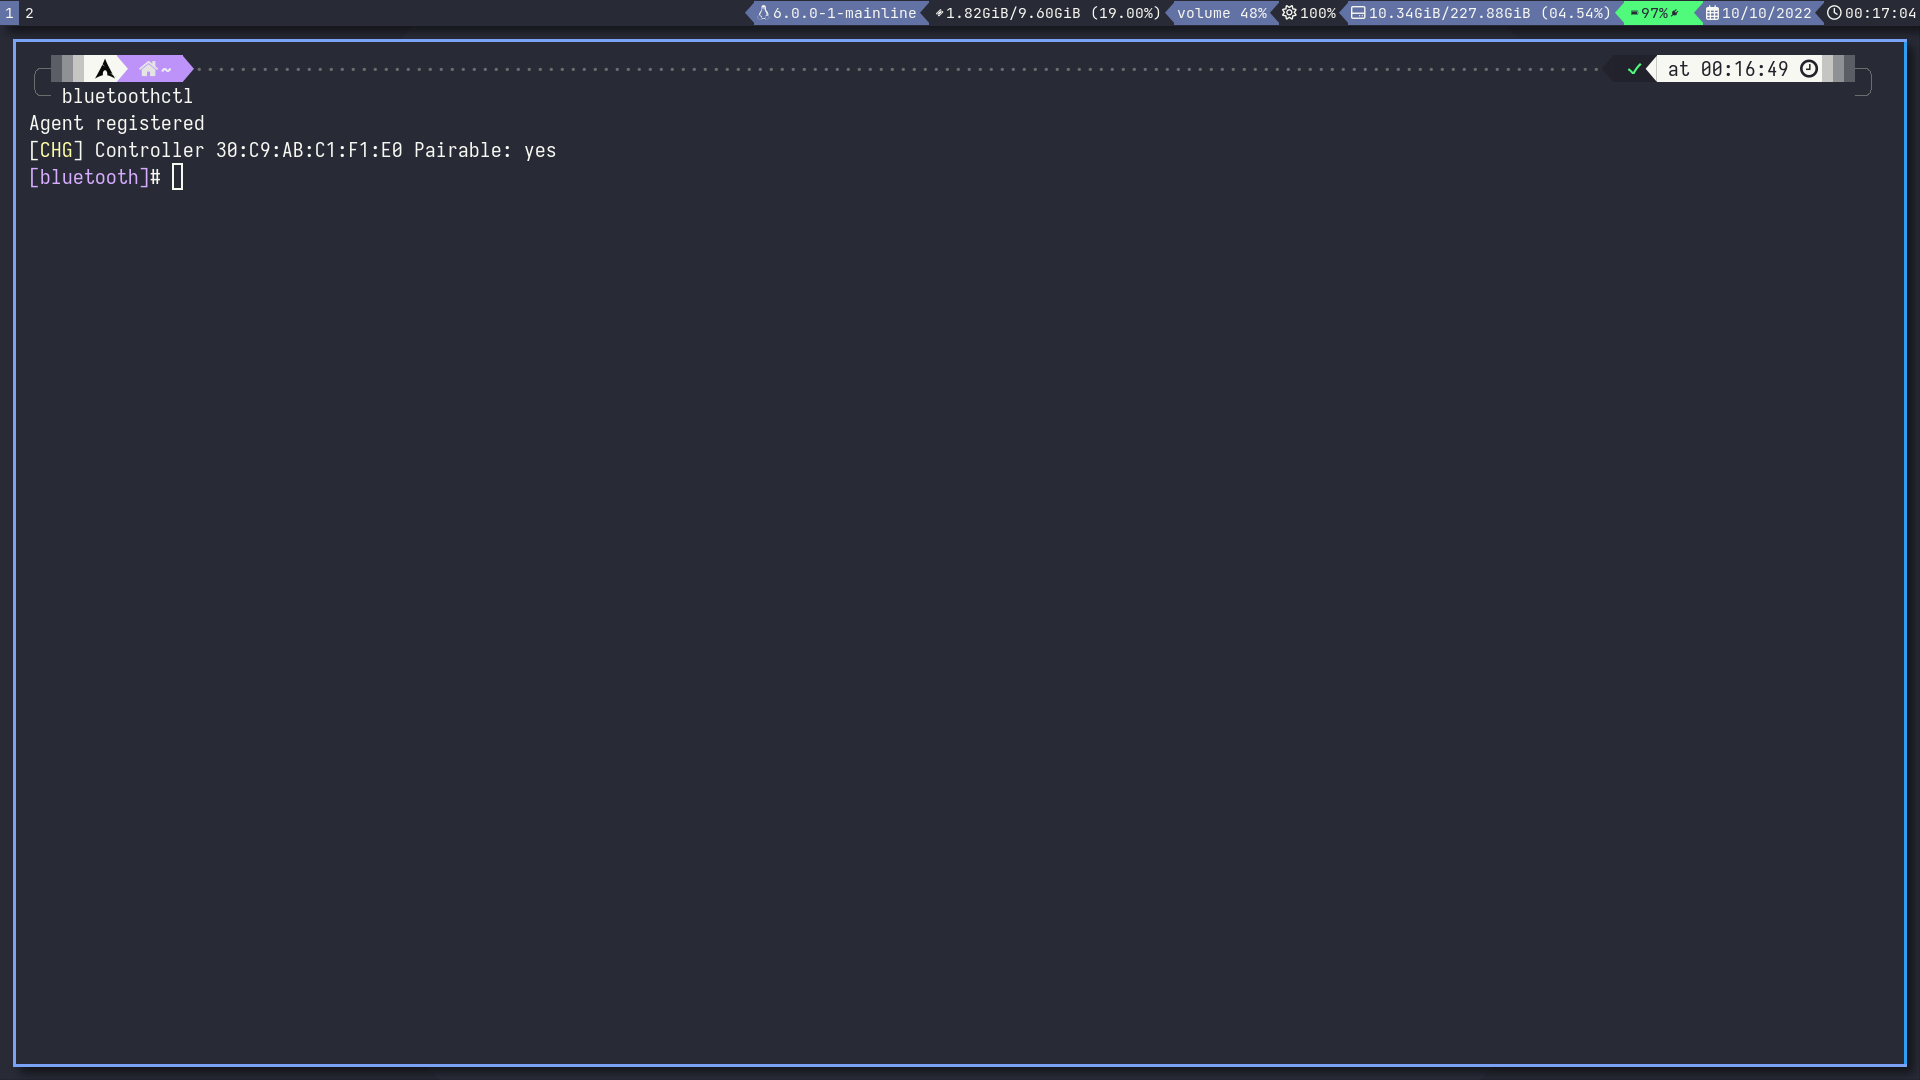
Task: Click the Linux penguin kernel icon
Action: click(x=764, y=13)
